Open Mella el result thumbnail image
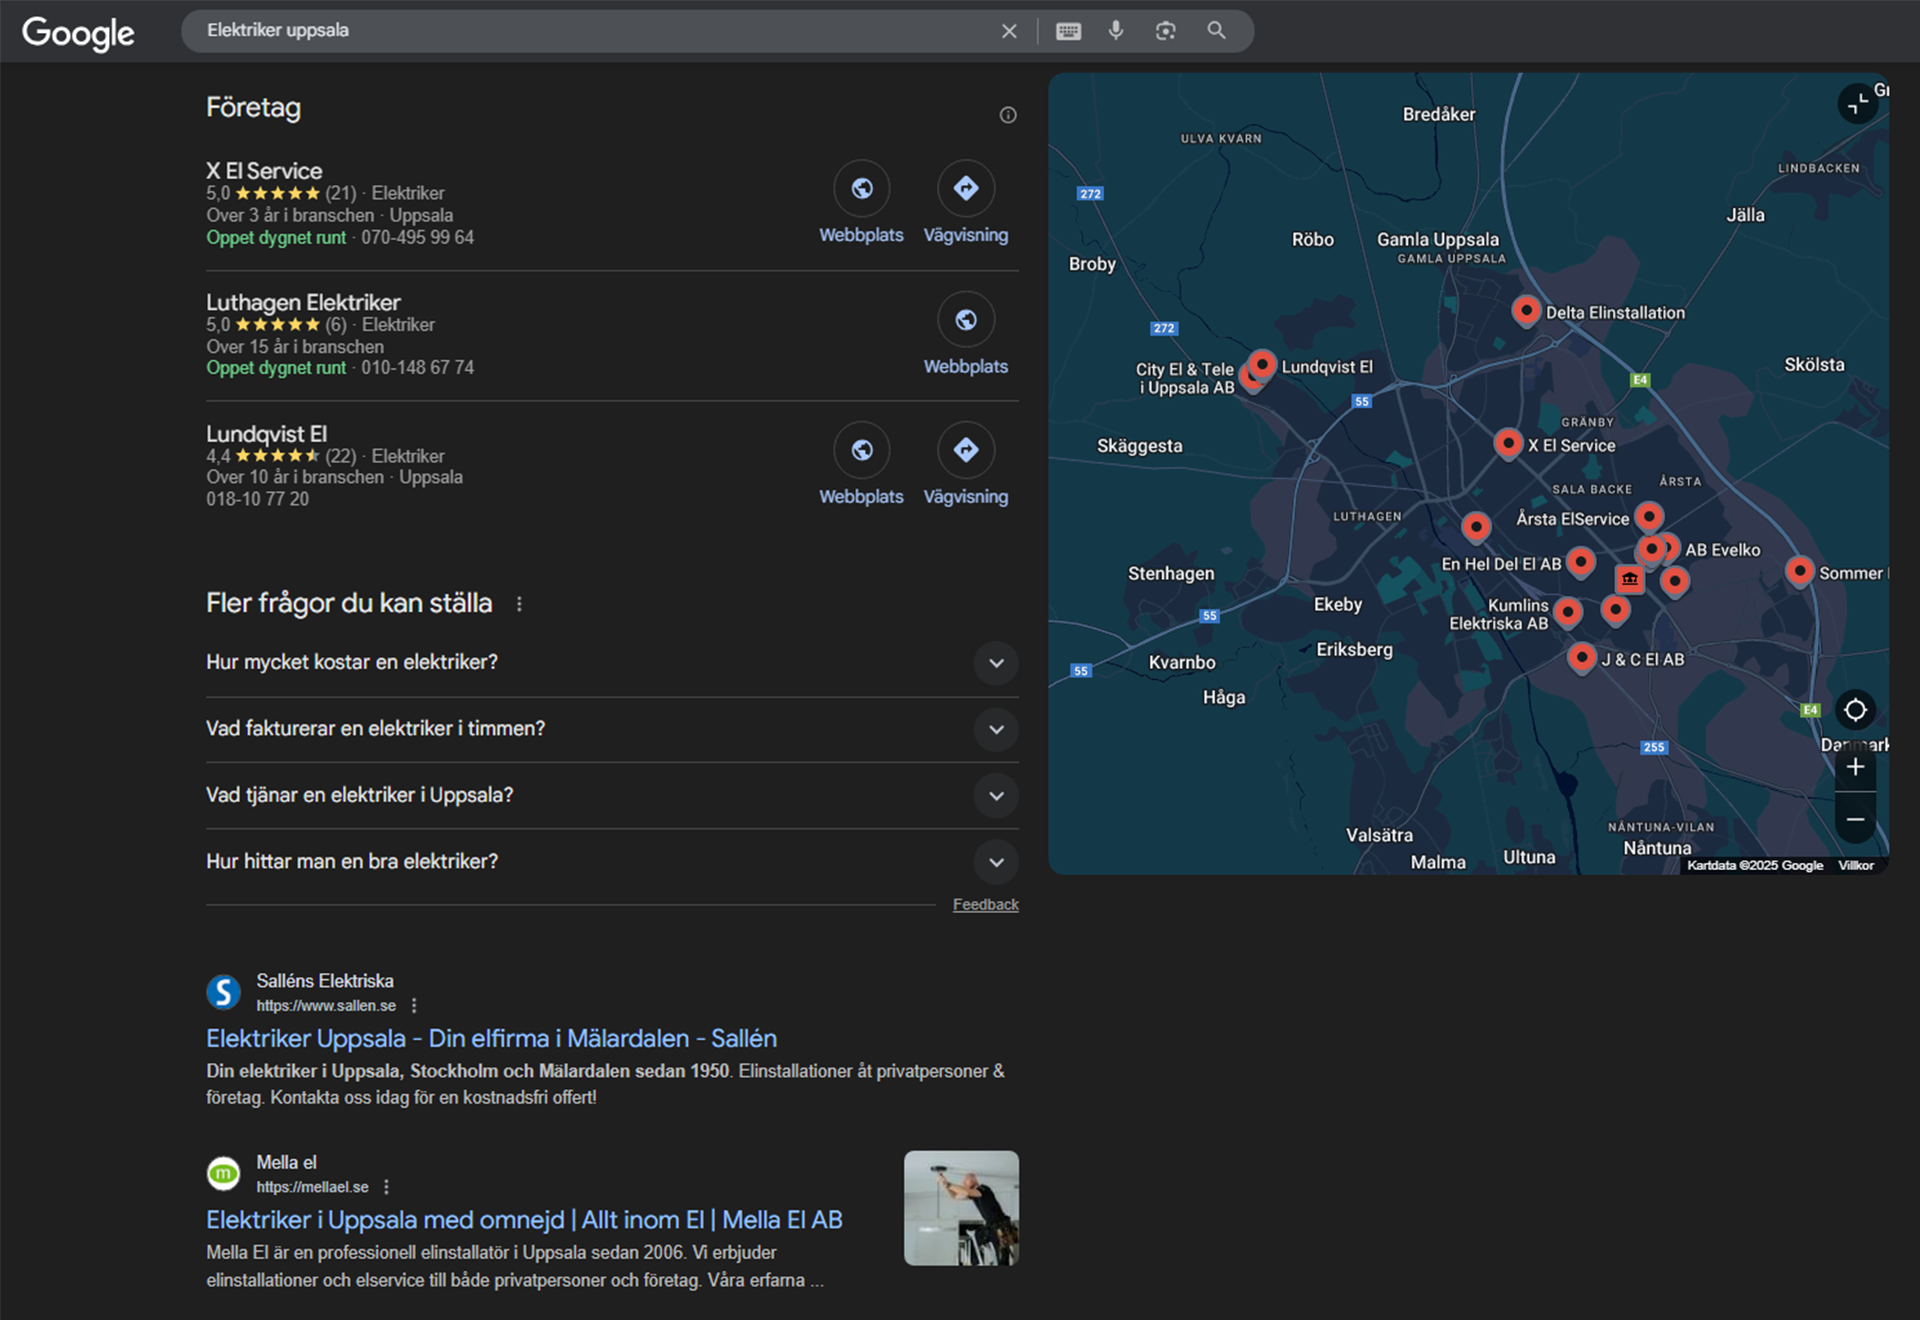Screen dimensions: 1920x1320 tap(961, 1208)
